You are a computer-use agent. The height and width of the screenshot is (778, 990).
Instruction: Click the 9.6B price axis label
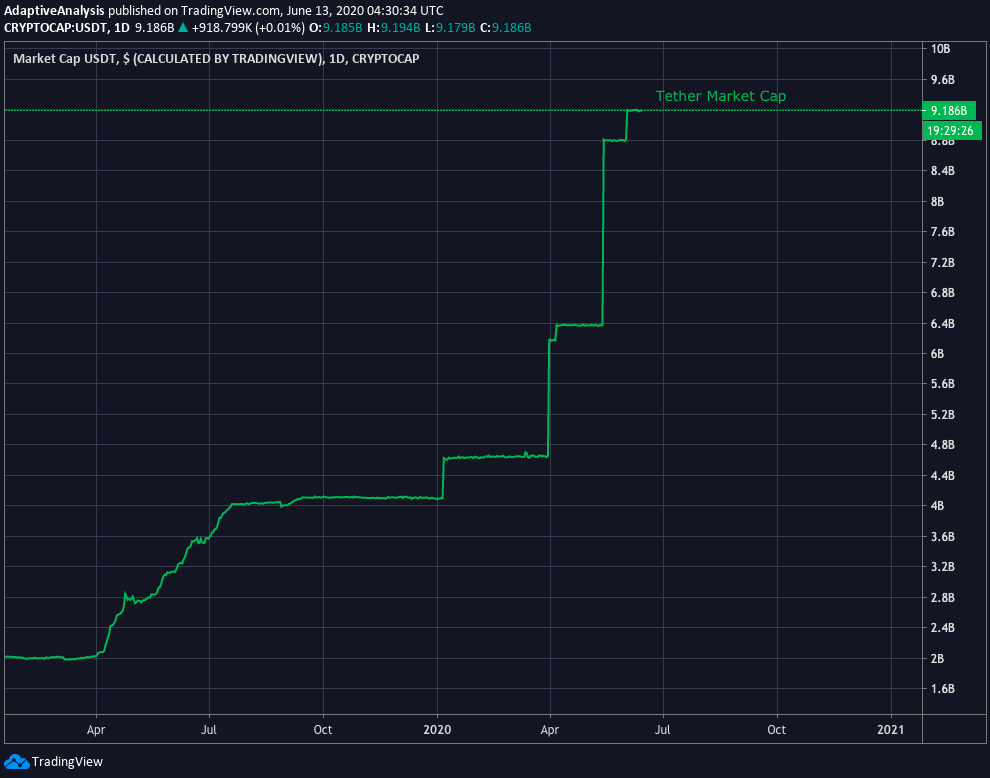pyautogui.click(x=943, y=80)
